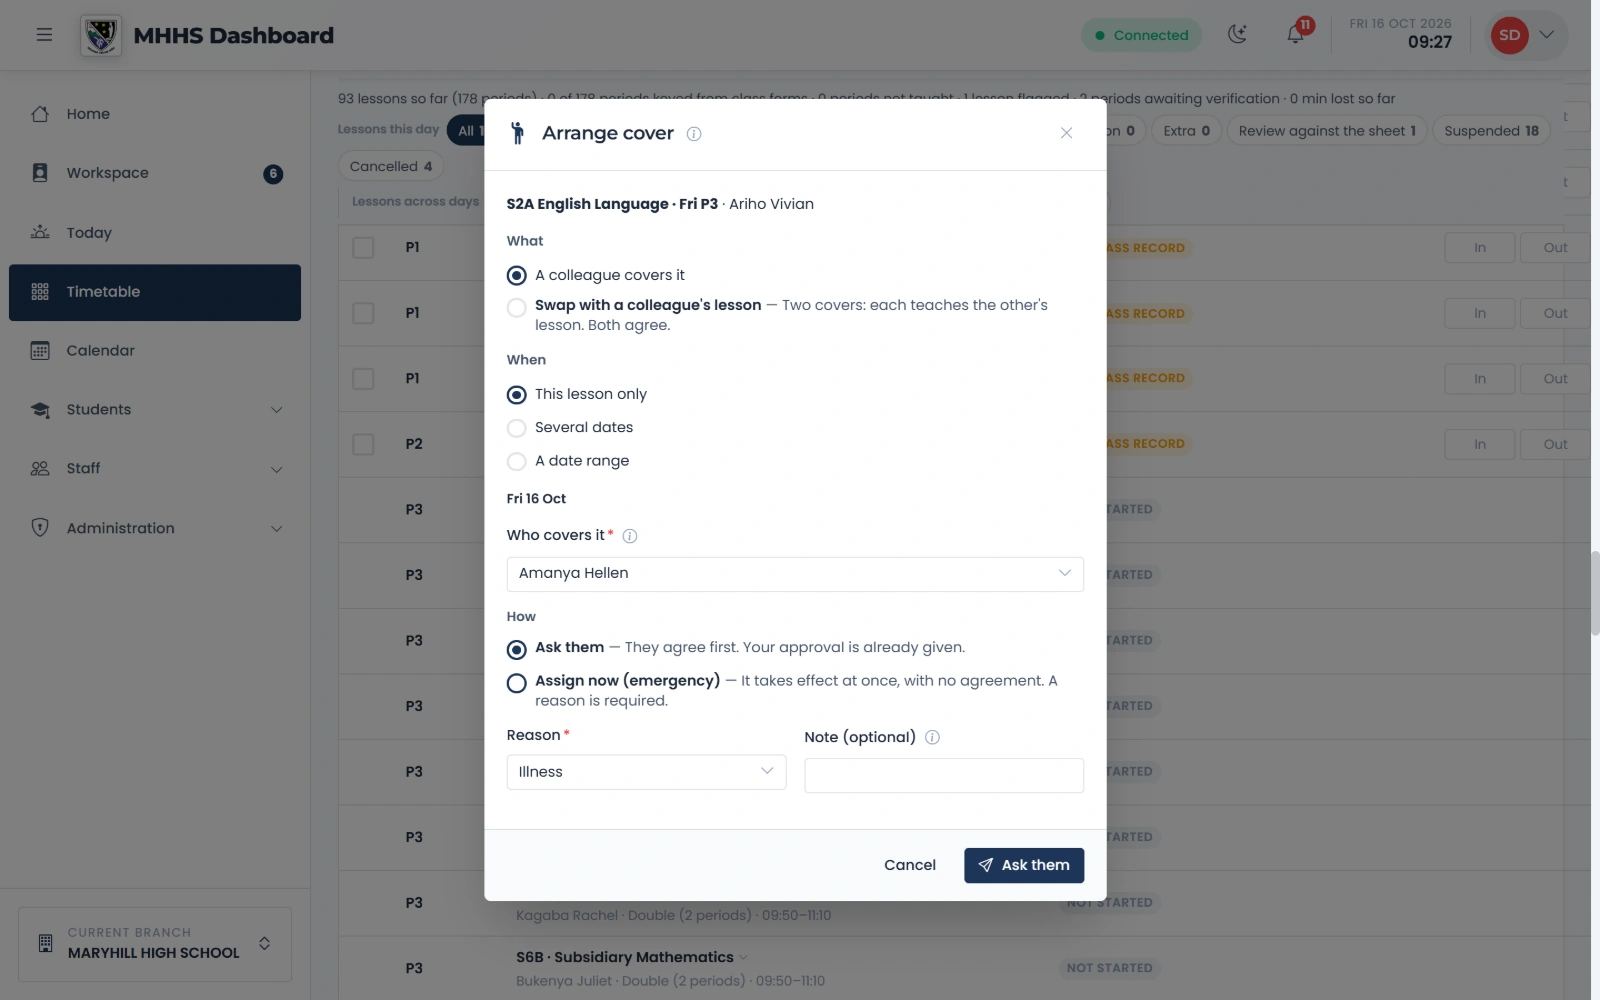This screenshot has height=1000, width=1600.
Task: Click the info icon beside Who covers it
Action: coord(630,536)
